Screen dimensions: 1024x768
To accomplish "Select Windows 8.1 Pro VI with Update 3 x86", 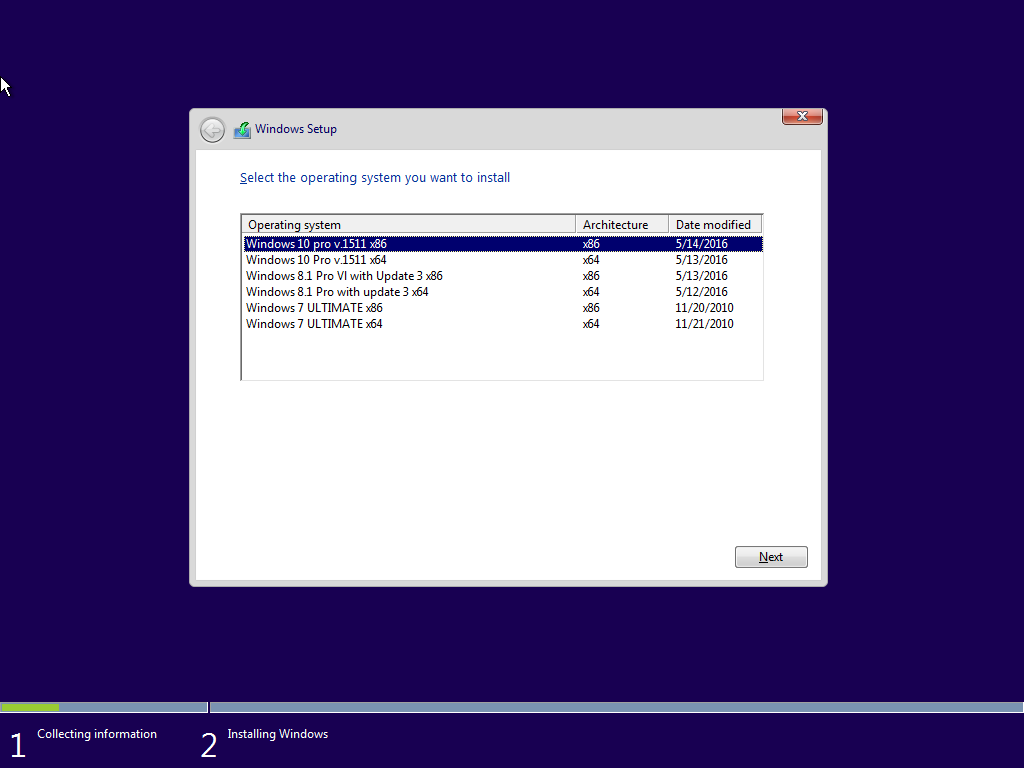I will (x=503, y=276).
